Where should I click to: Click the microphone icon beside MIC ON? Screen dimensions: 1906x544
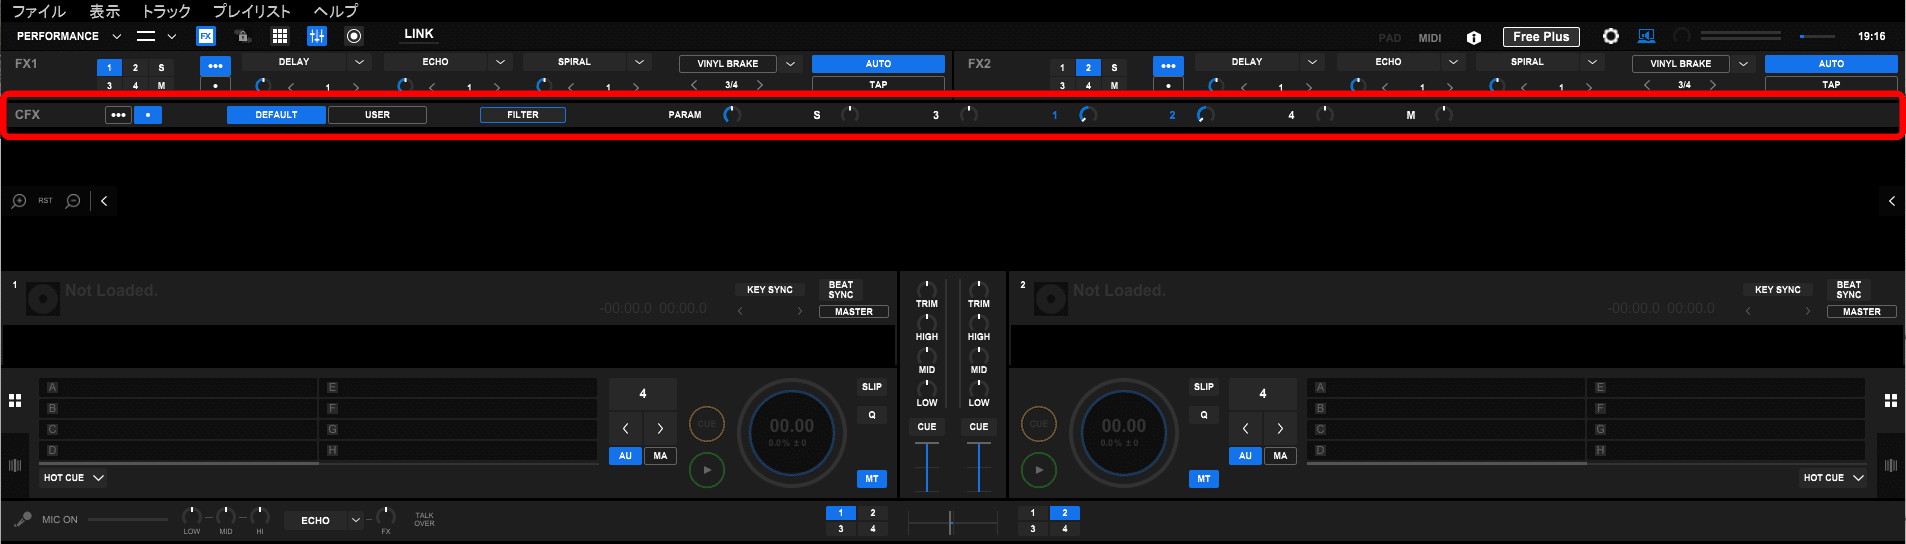(x=22, y=520)
